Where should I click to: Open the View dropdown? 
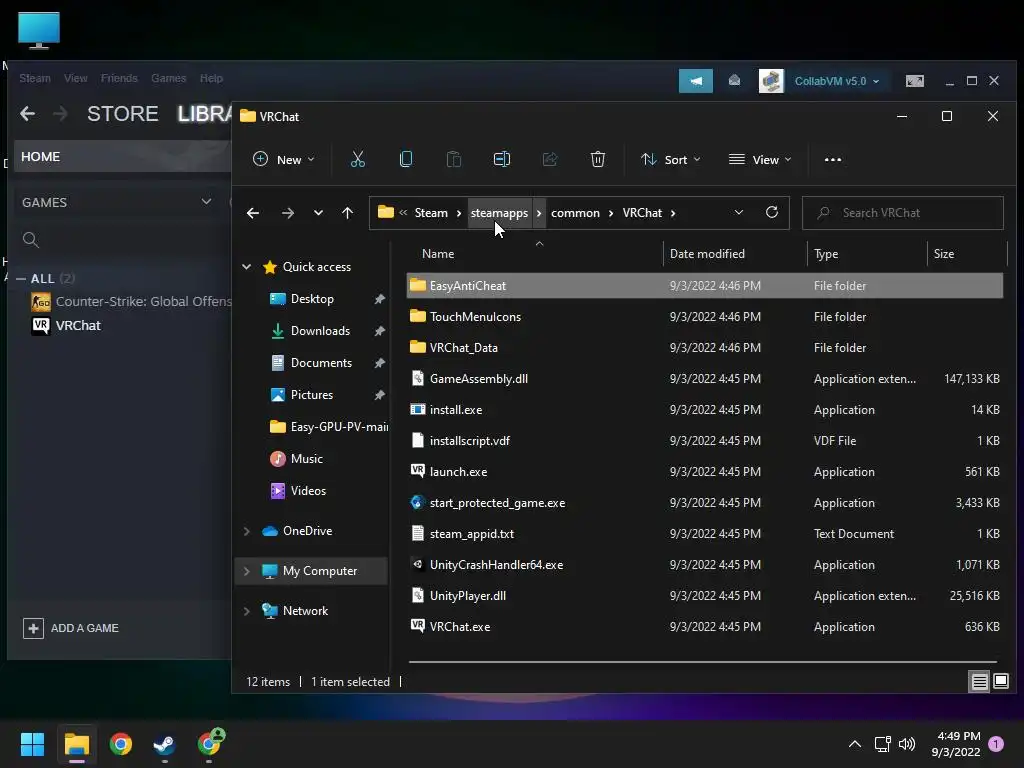(x=760, y=159)
